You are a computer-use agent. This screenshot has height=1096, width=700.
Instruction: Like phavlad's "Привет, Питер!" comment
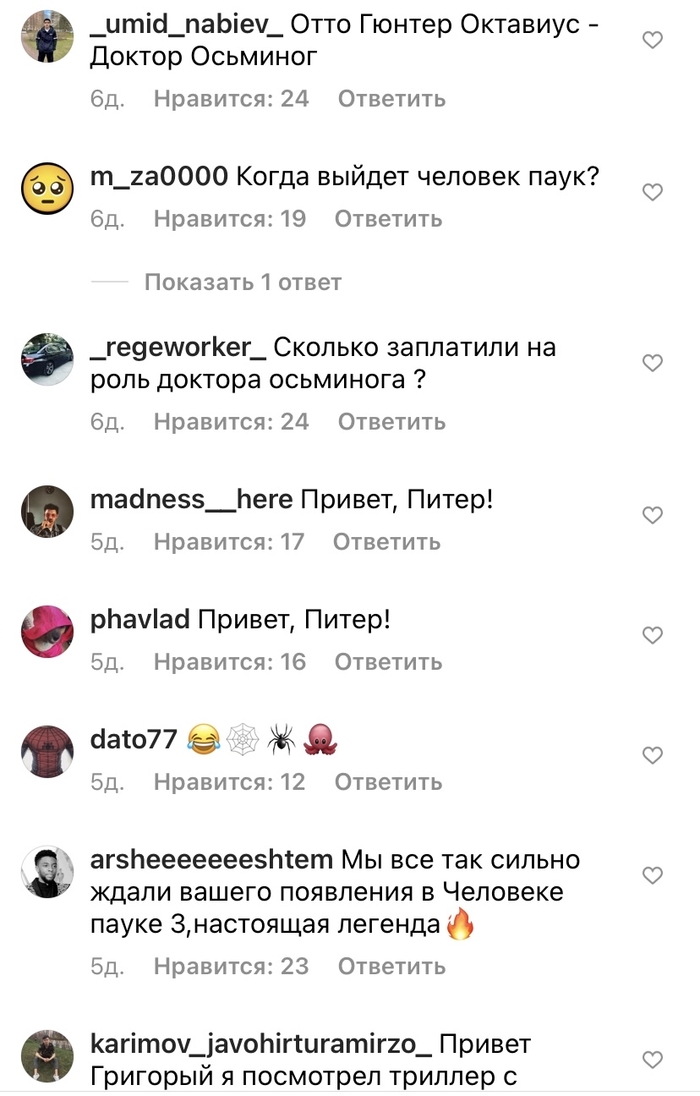(x=652, y=635)
